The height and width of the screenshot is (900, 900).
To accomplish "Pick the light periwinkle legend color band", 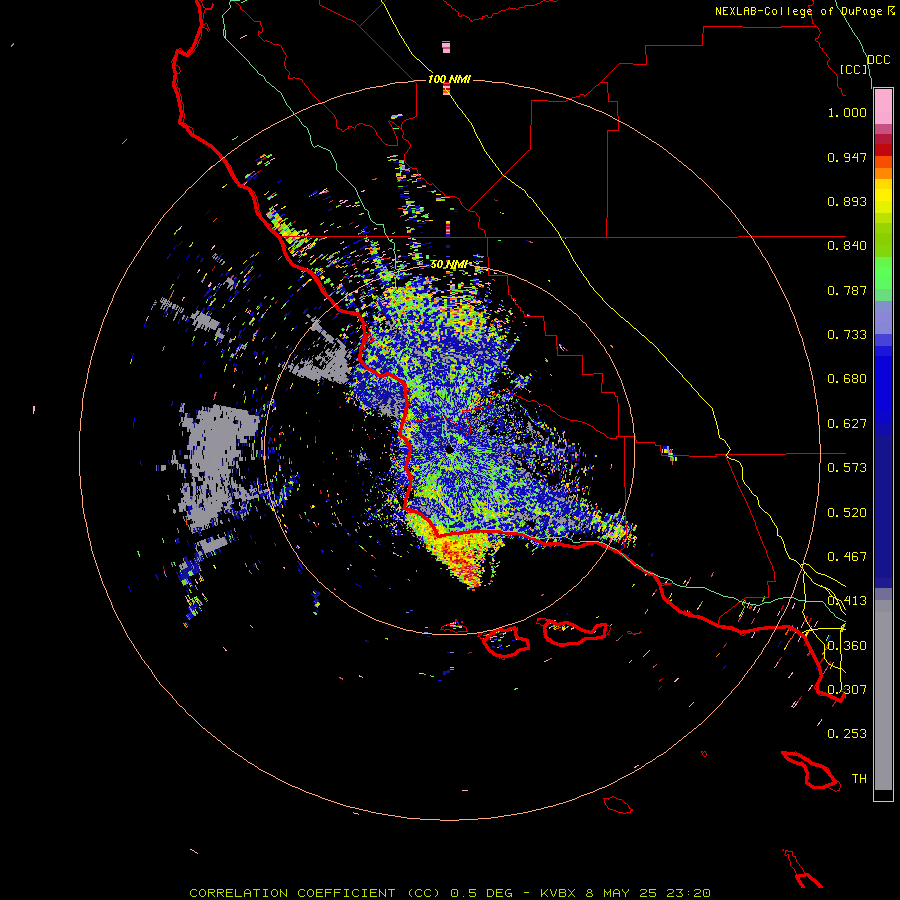I will pyautogui.click(x=883, y=317).
